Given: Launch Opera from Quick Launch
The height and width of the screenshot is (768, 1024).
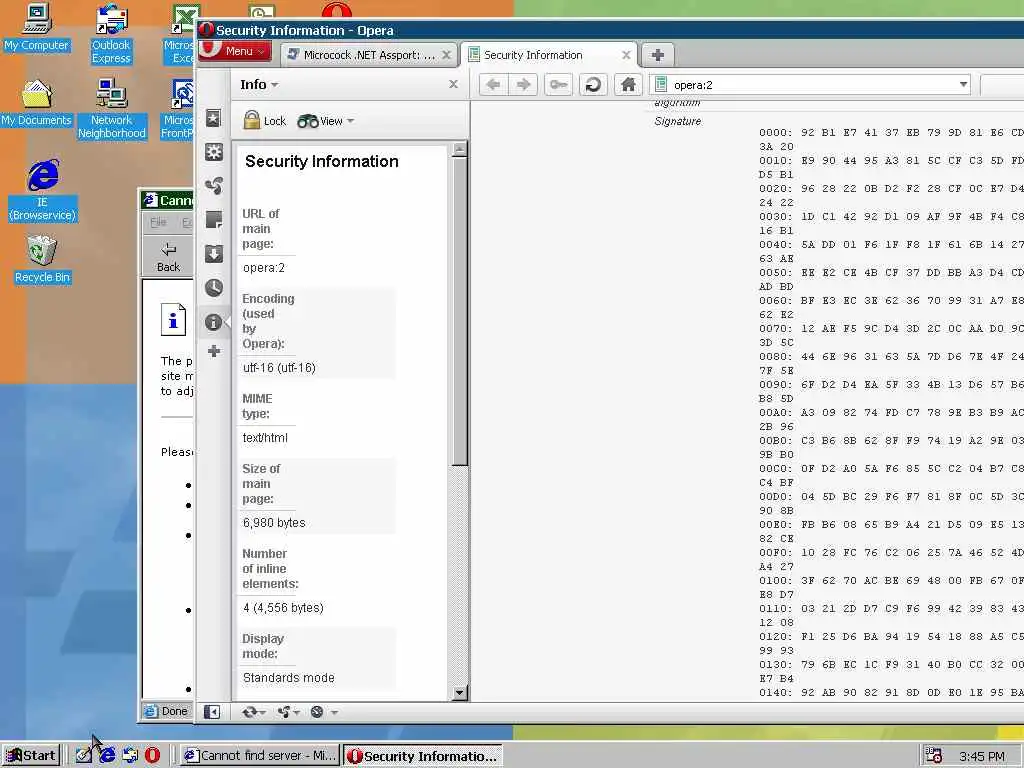Looking at the screenshot, I should [152, 756].
